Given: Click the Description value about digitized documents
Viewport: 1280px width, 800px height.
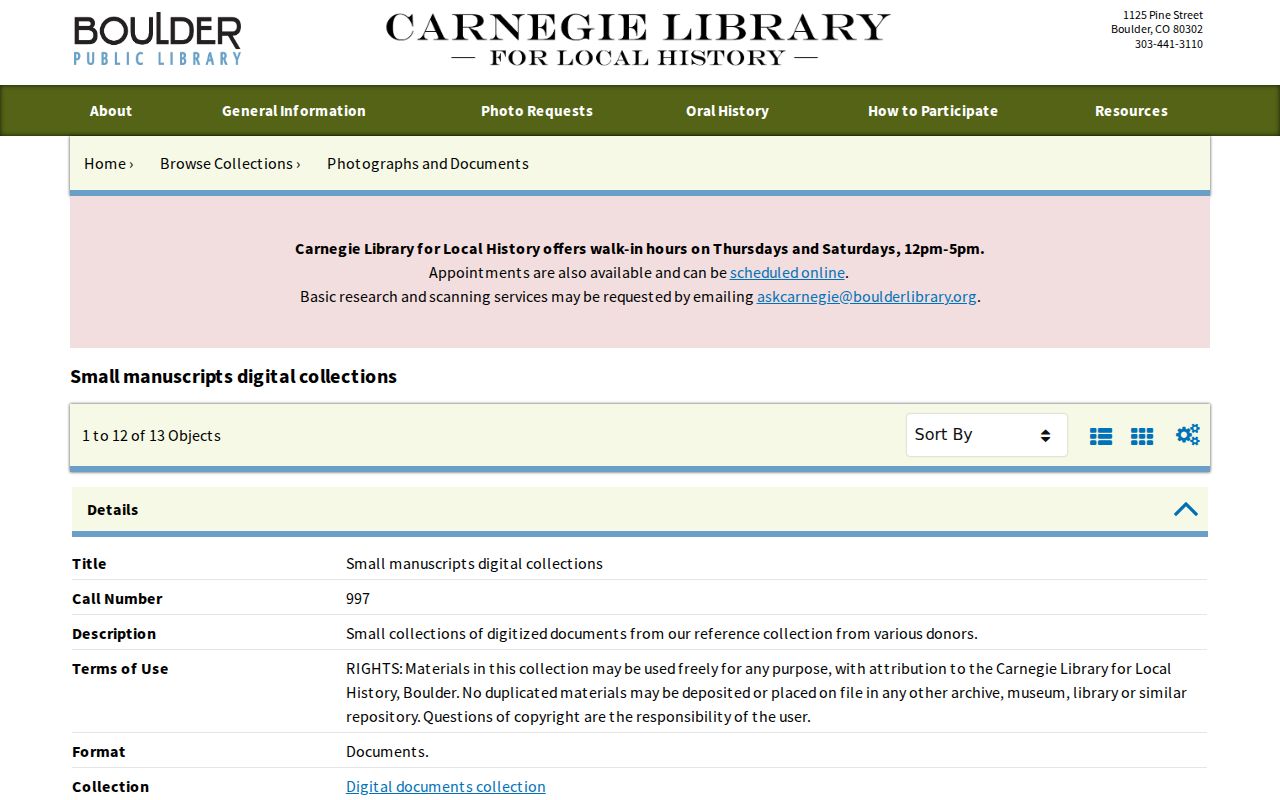Looking at the screenshot, I should click(662, 634).
